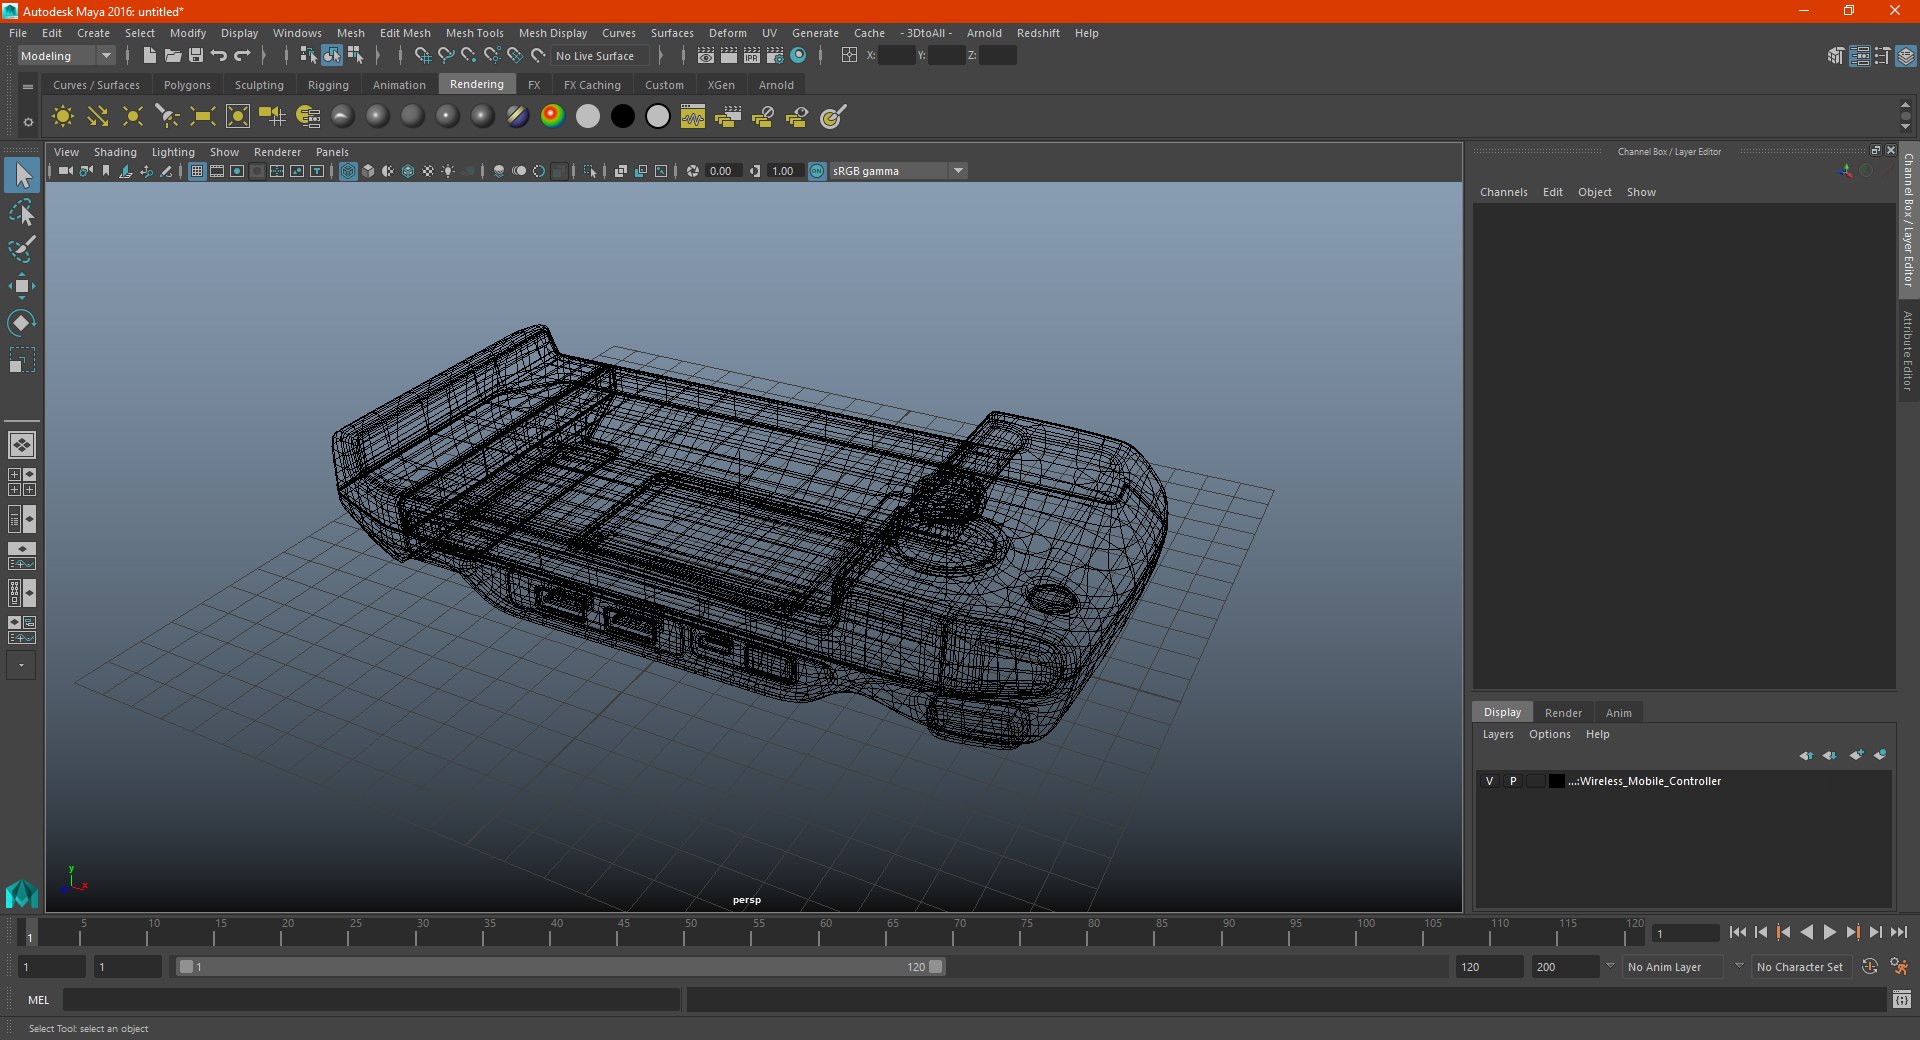Switch to the Arnold shelf tab
The width and height of the screenshot is (1920, 1040).
776,85
